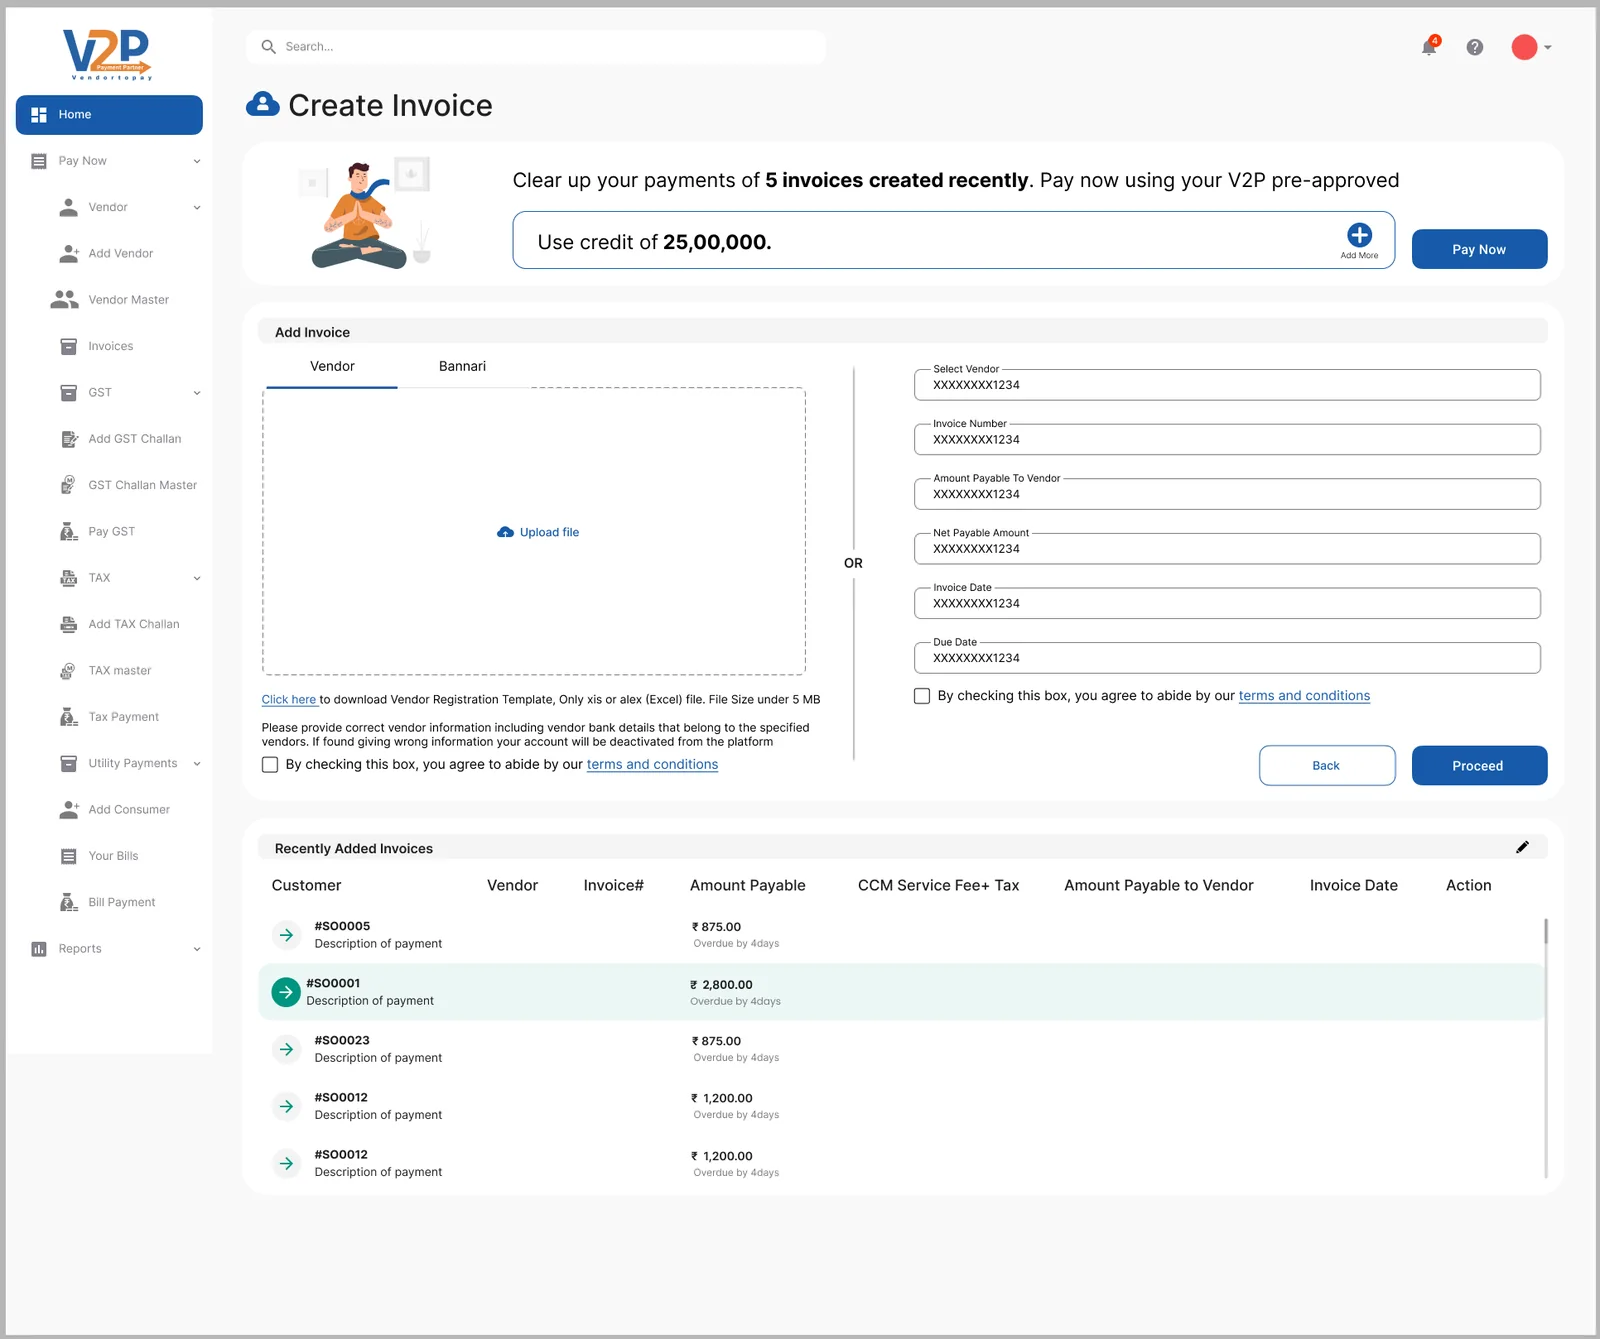Open Your Bills in the sidebar

pos(113,856)
